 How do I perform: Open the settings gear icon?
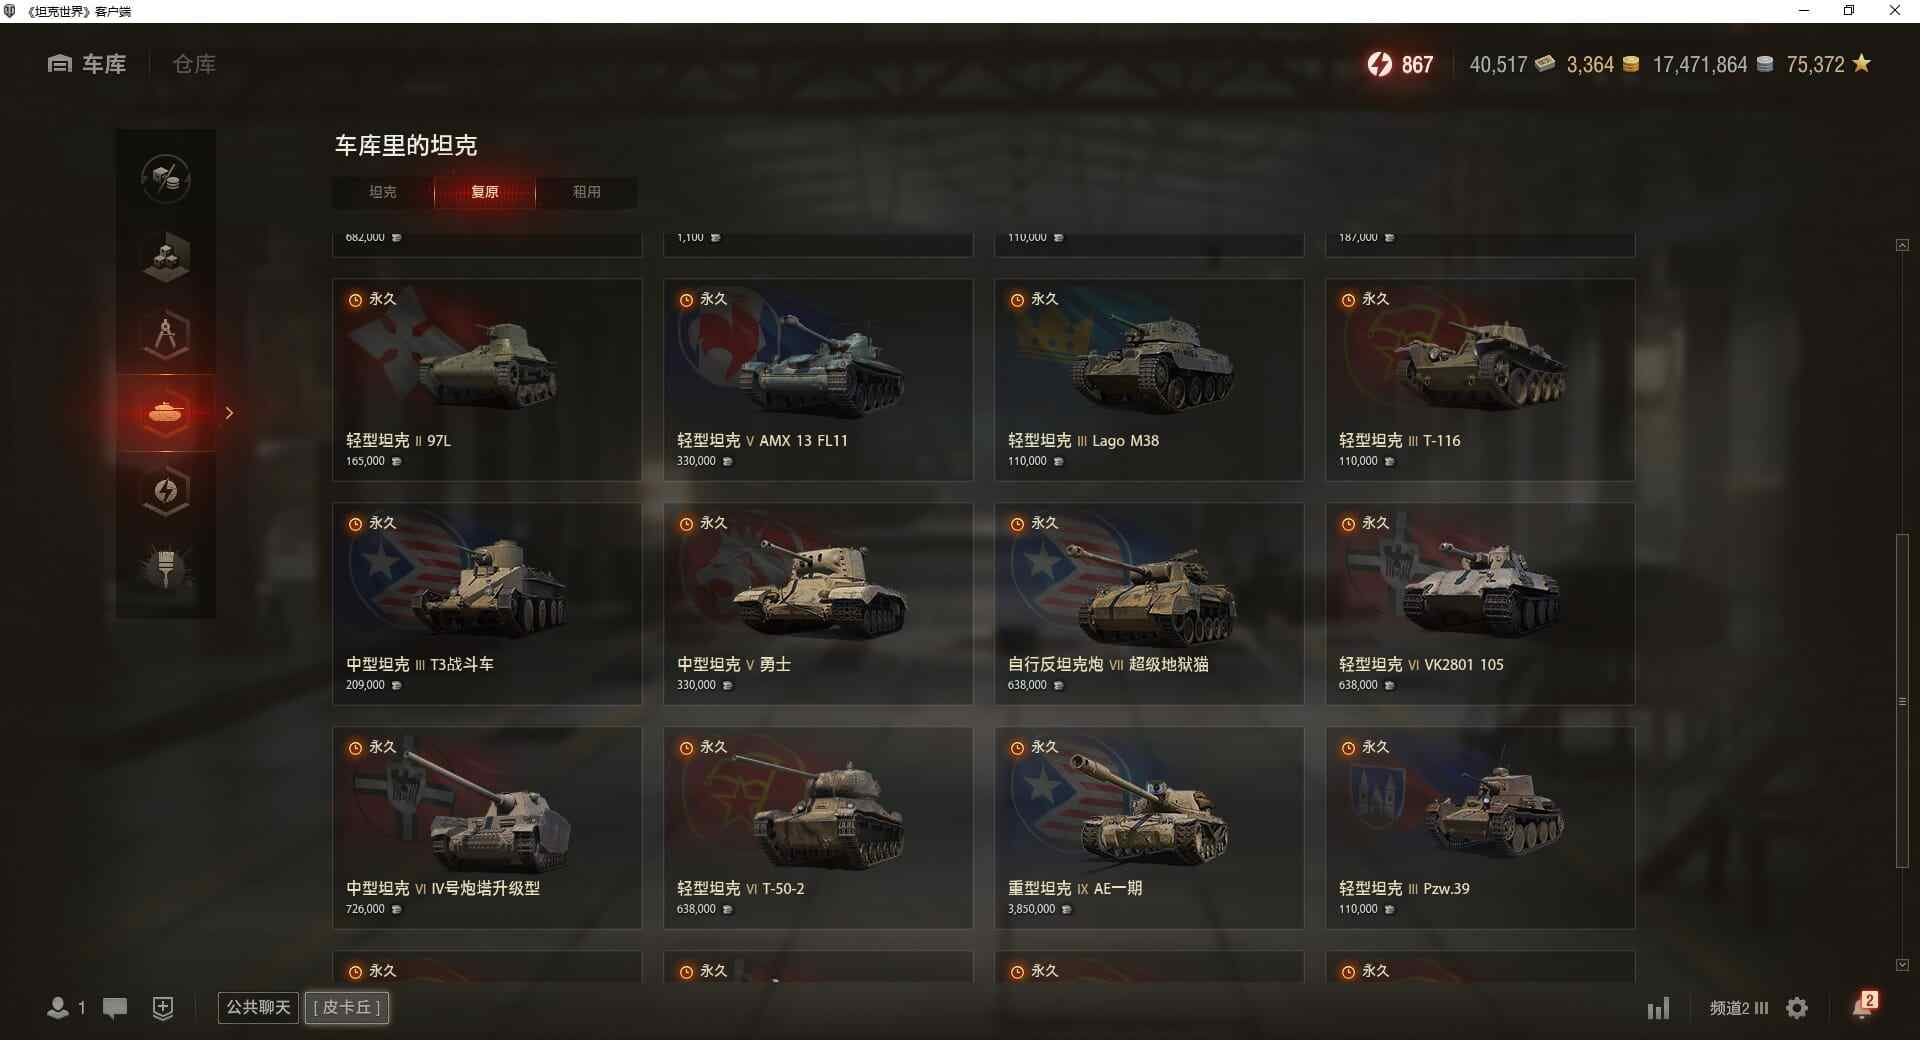coord(1797,1008)
